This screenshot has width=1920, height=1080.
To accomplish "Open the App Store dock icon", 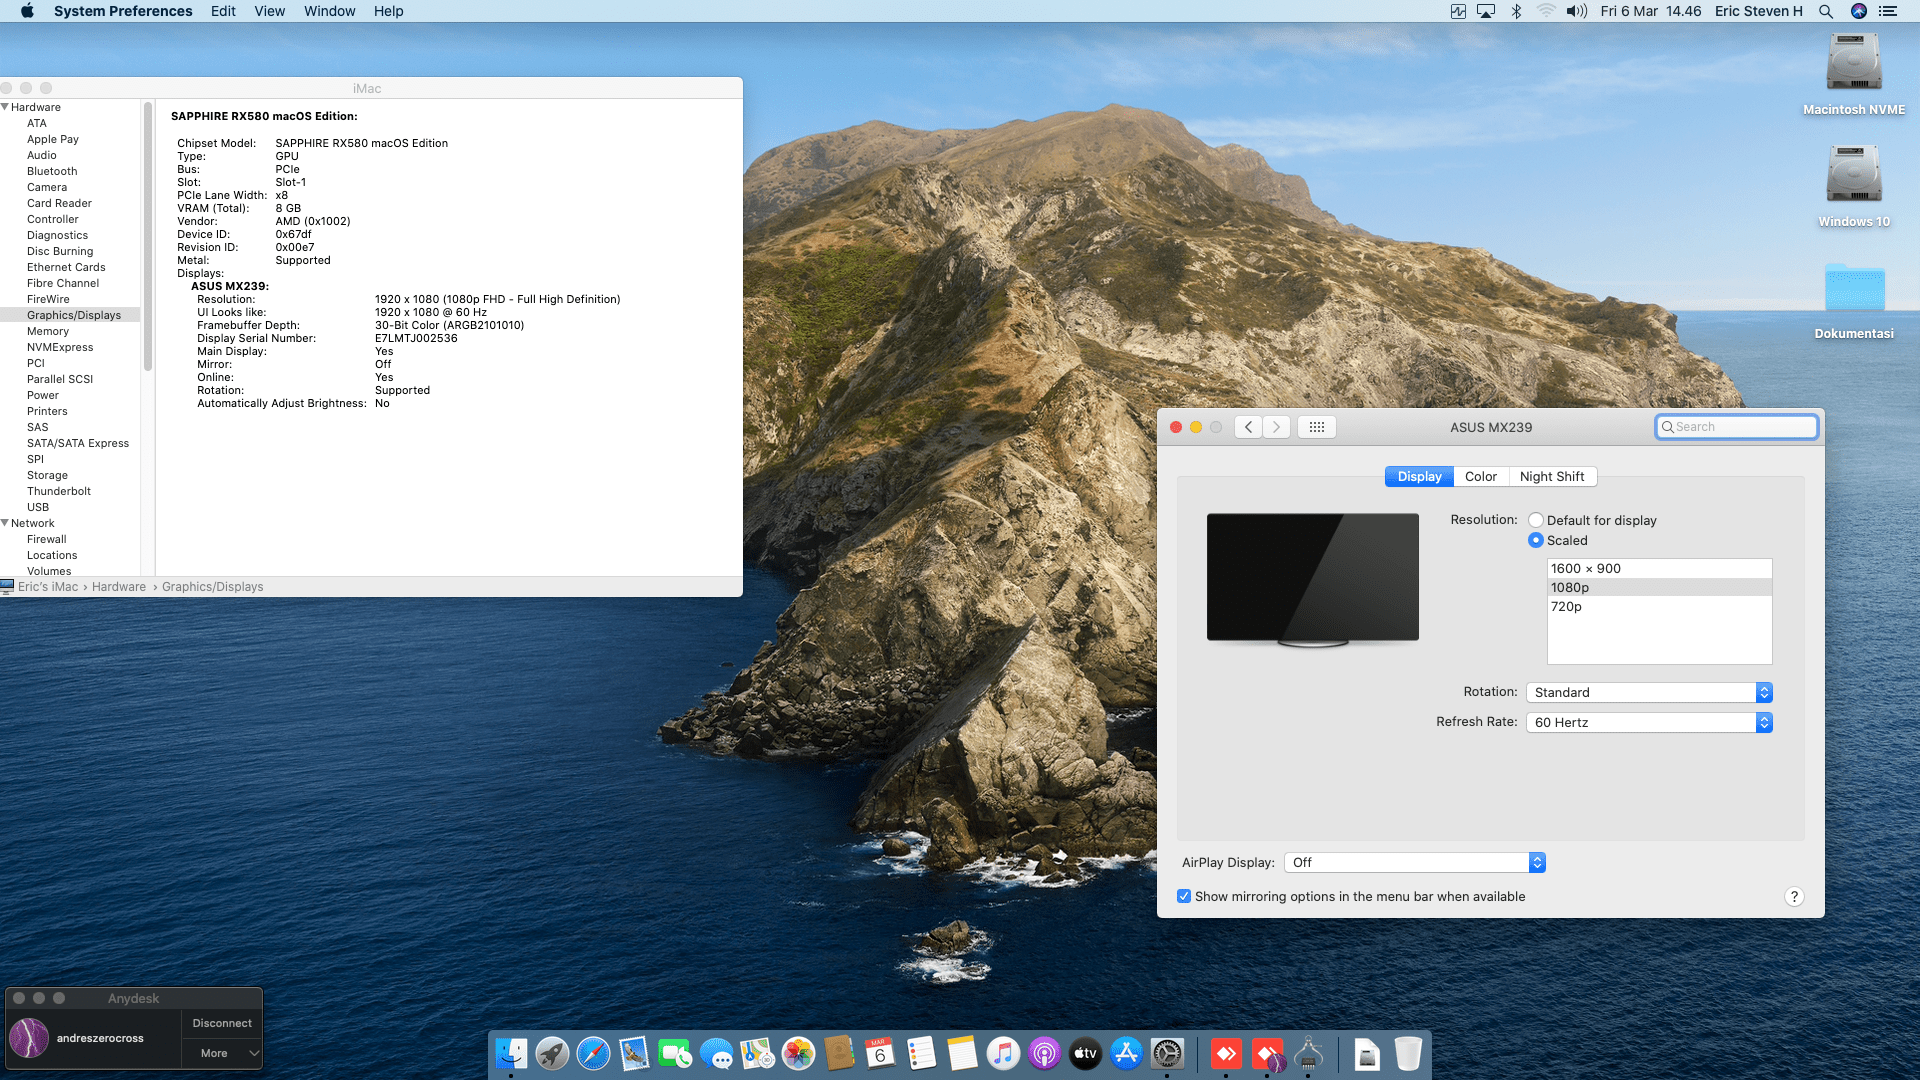I will (1126, 1054).
